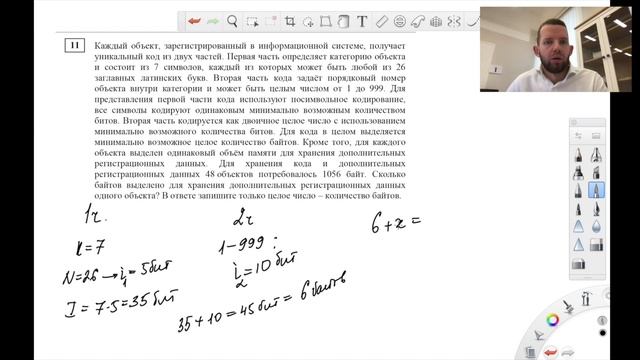Open brush settings in brush palette header
Screen dimensions: 640x360
(x=578, y=136)
